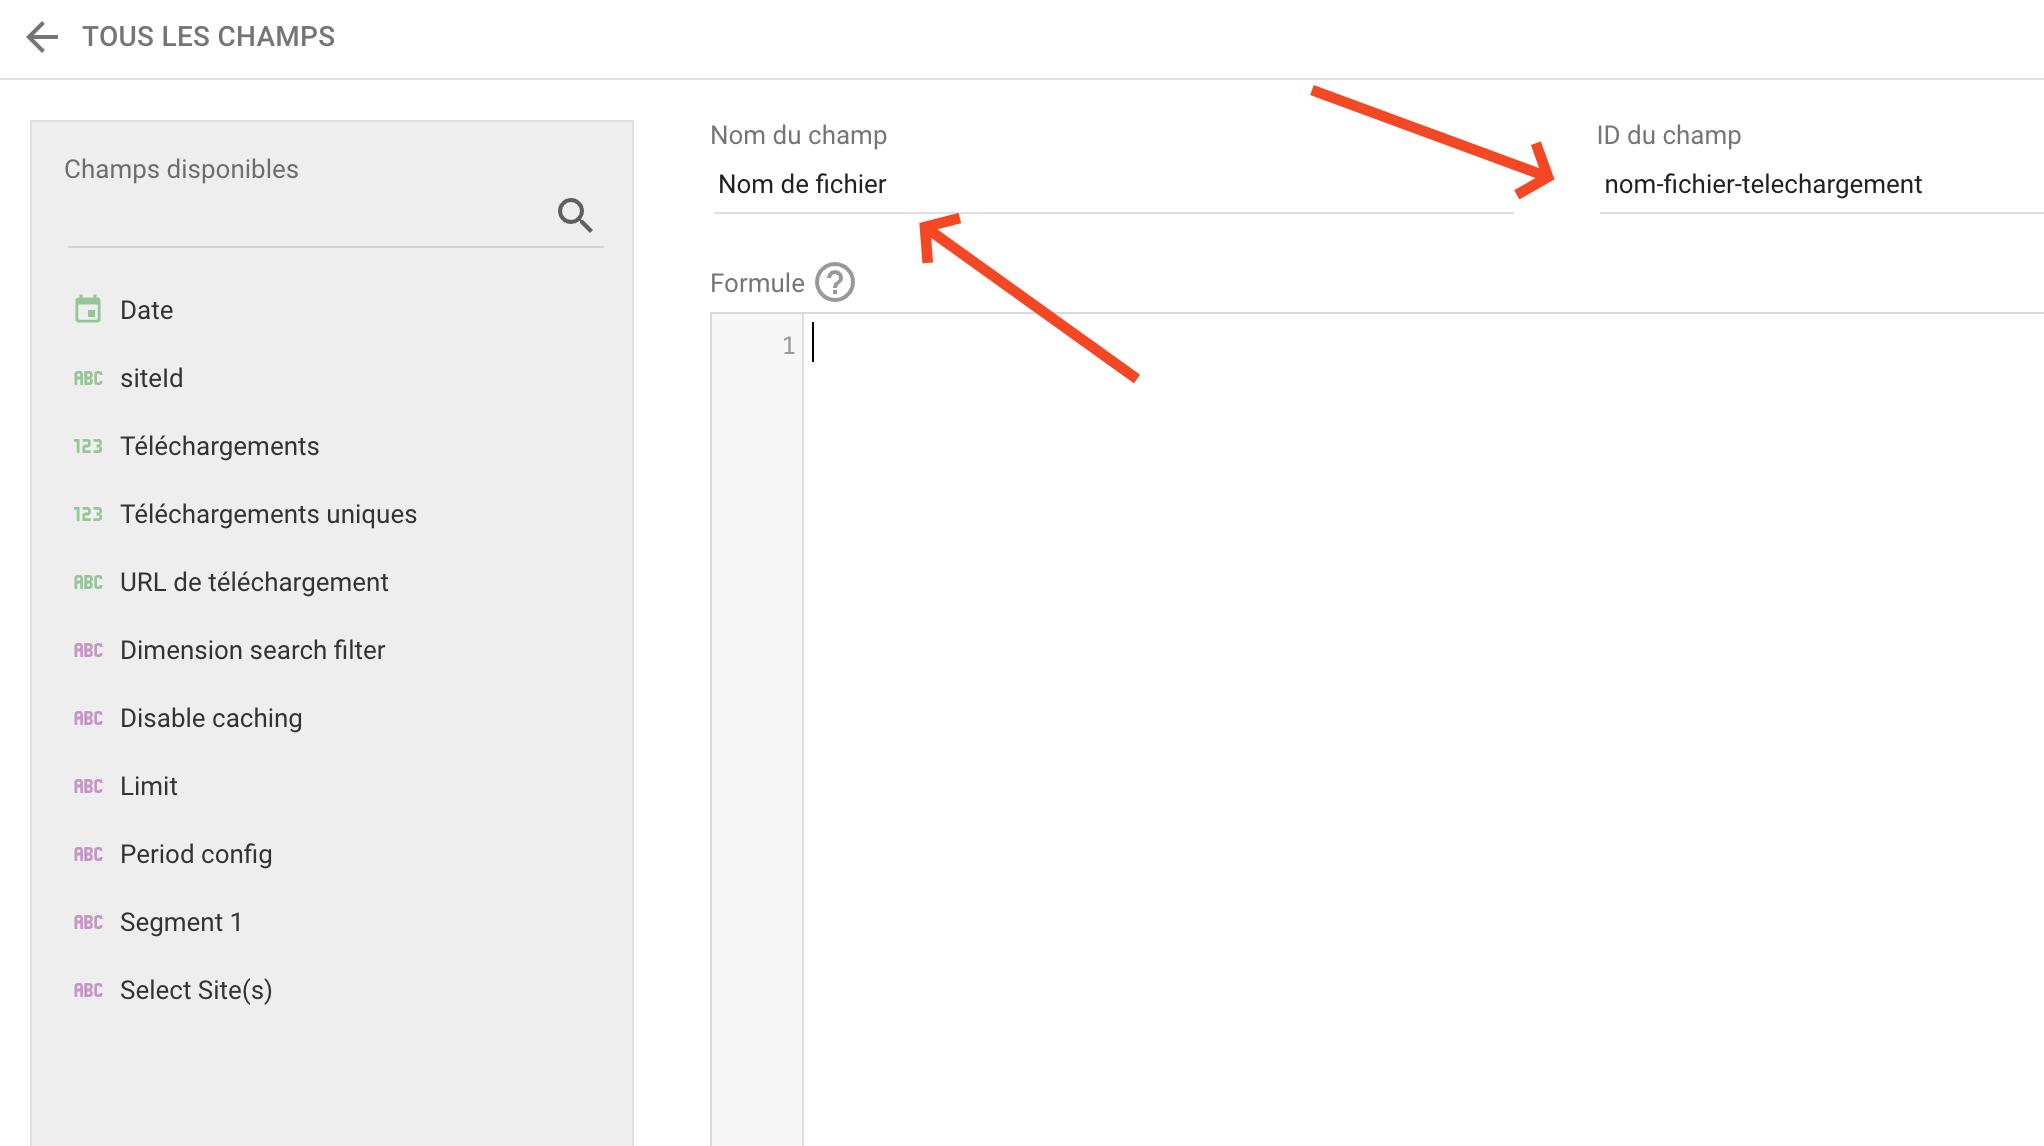
Task: Select Disable caching field
Action: tap(211, 718)
